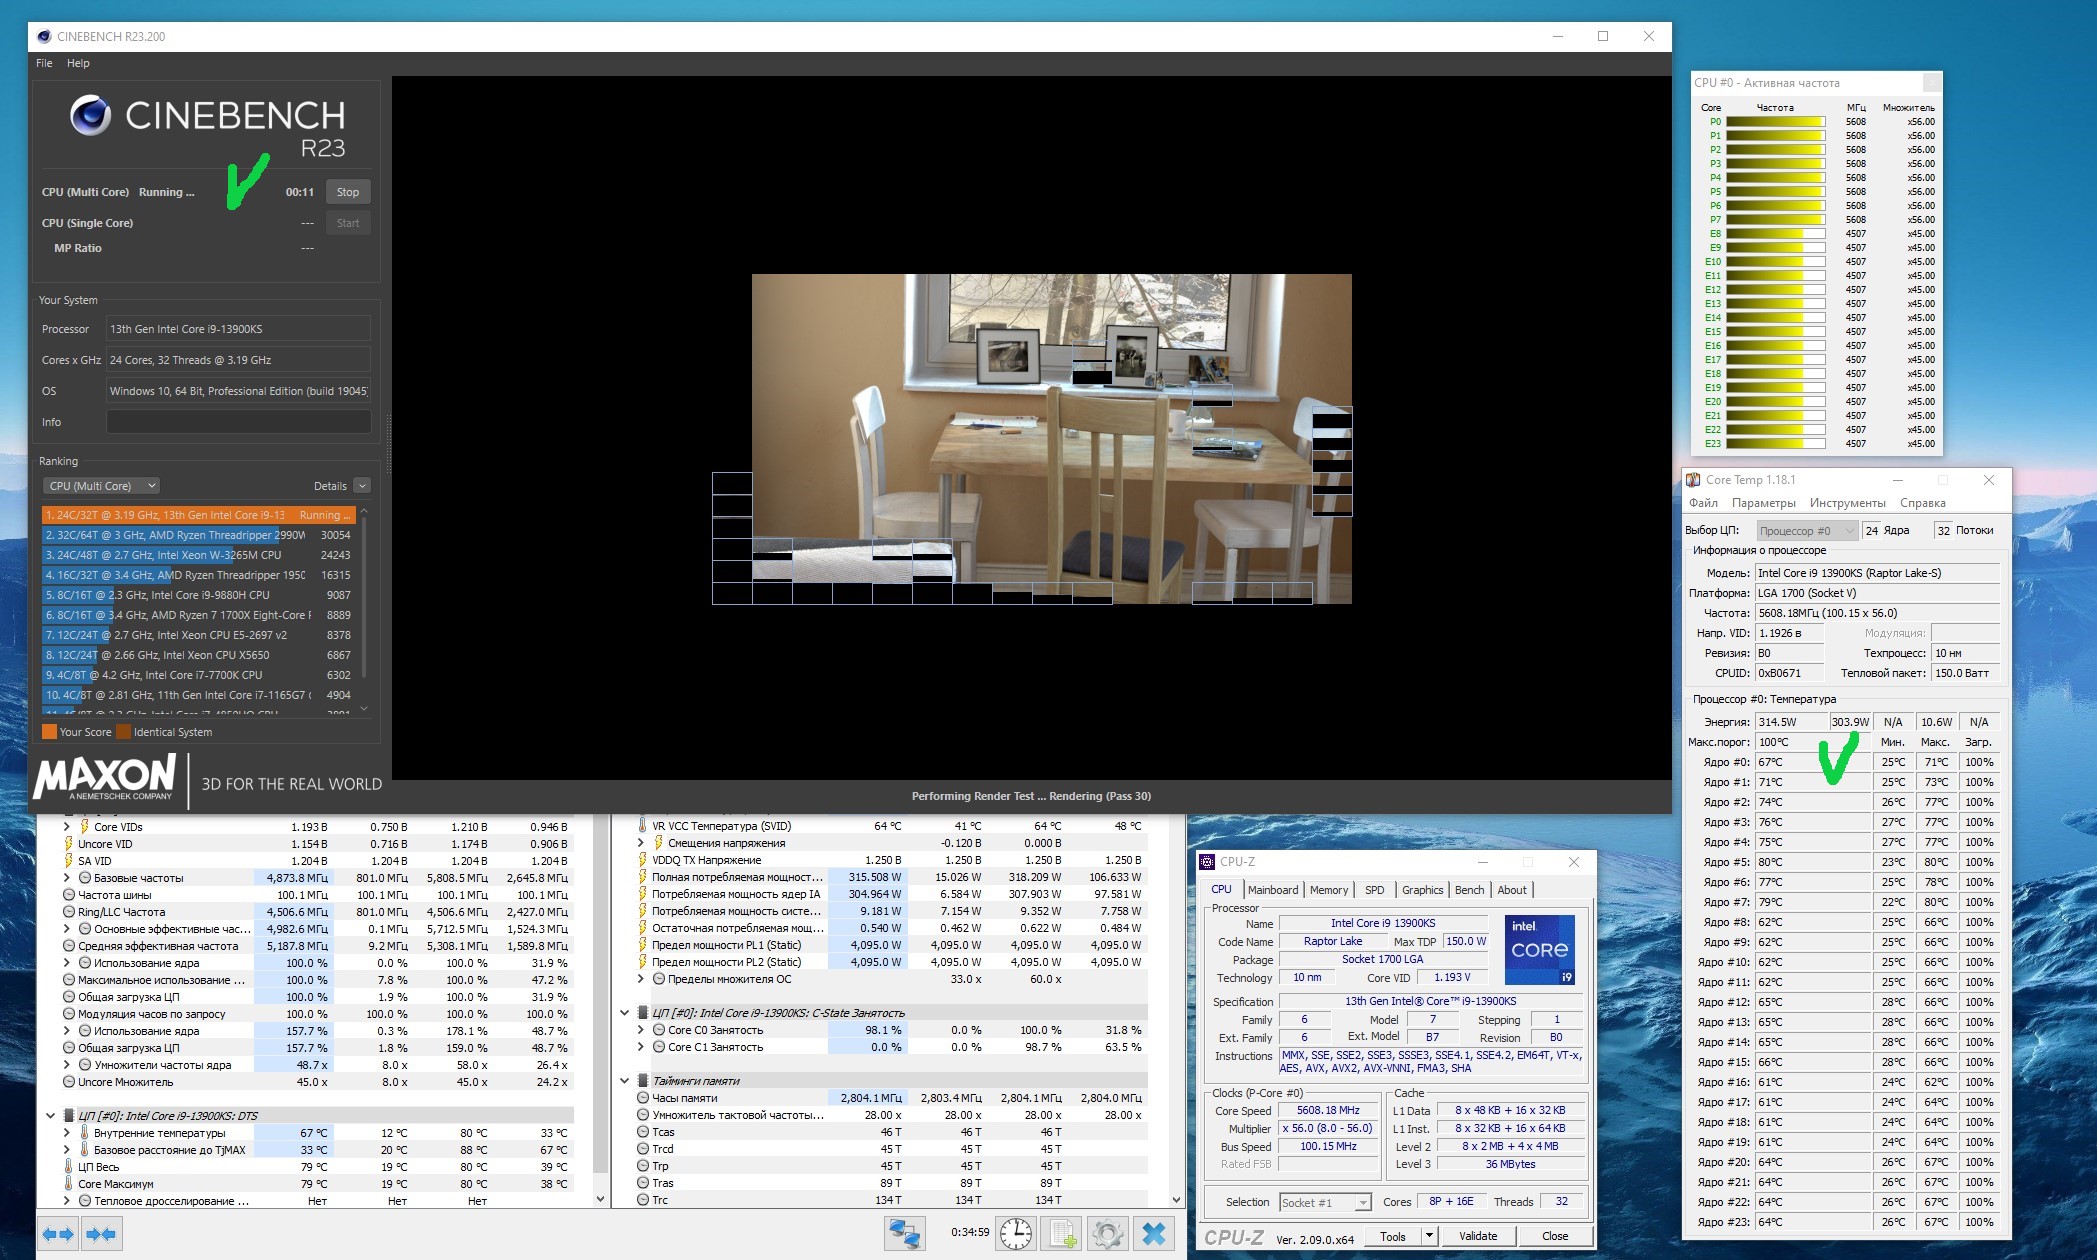Open Core Temp Инструменты menu
The height and width of the screenshot is (1260, 2097).
tap(1847, 503)
